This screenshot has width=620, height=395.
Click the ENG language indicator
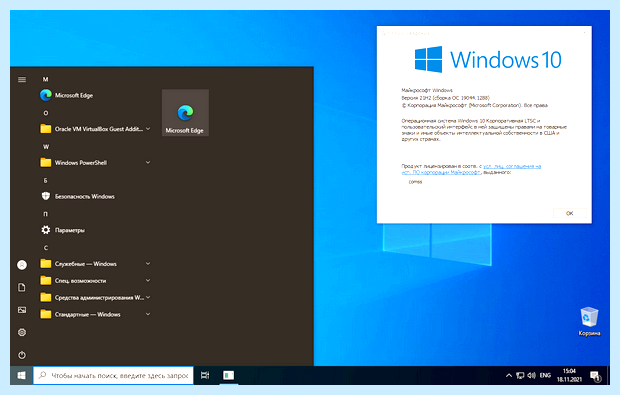point(545,375)
